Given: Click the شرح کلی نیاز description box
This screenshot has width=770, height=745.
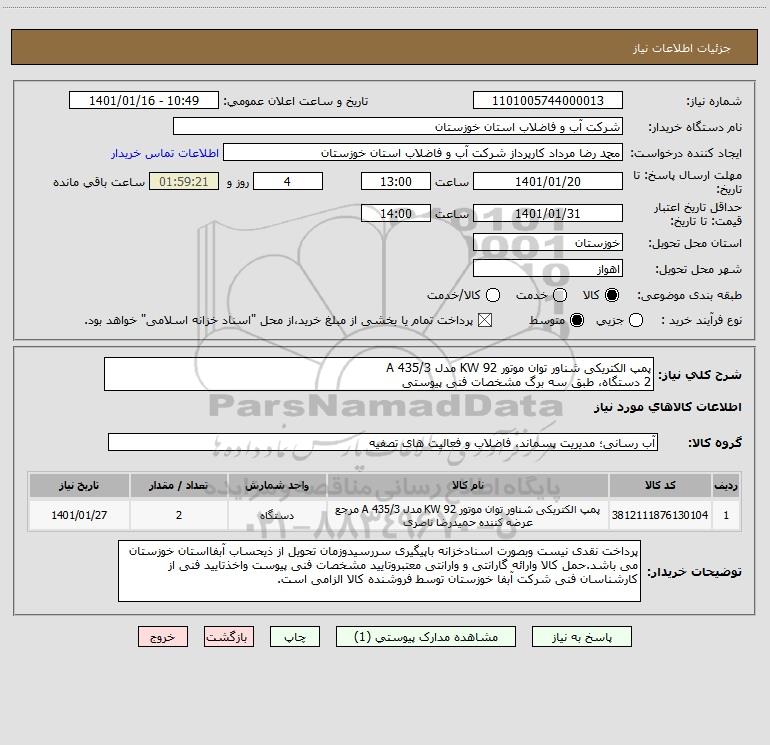Looking at the screenshot, I should pyautogui.click(x=379, y=375).
